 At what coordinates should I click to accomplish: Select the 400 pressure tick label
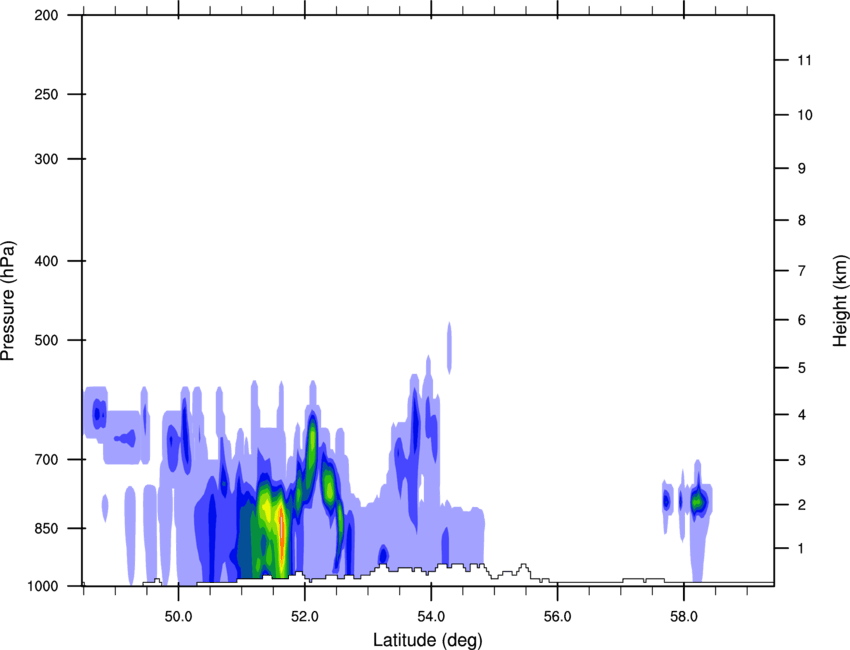pyautogui.click(x=47, y=261)
